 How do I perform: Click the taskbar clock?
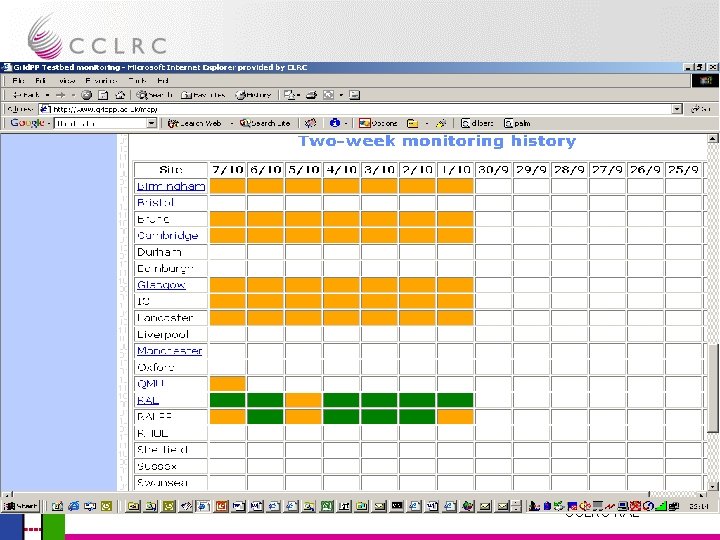point(700,506)
